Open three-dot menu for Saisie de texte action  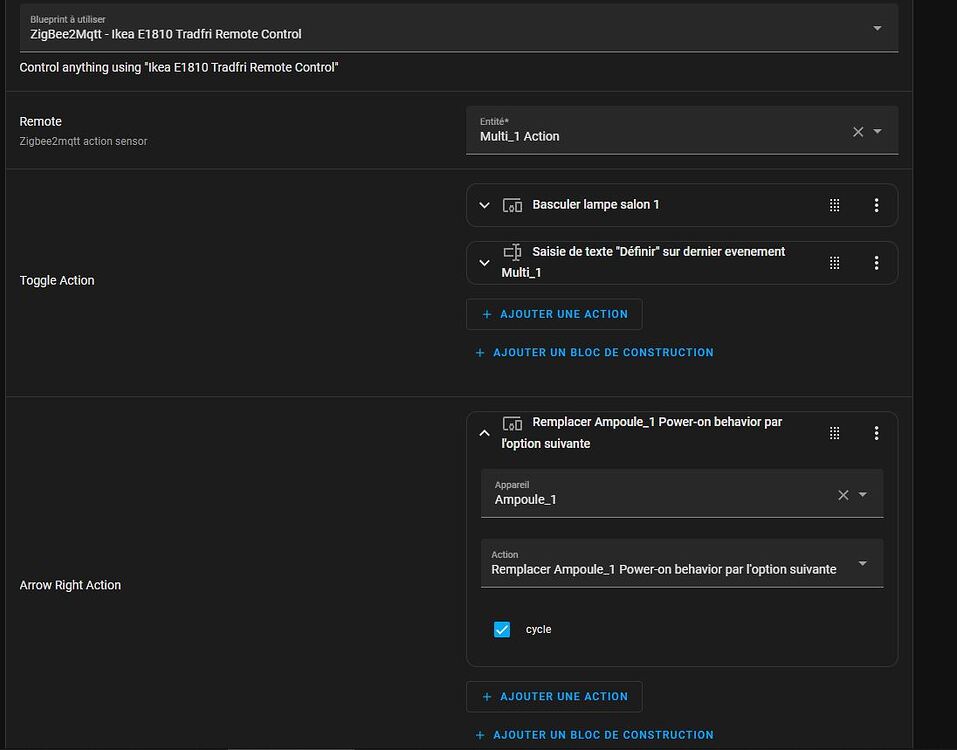point(876,263)
